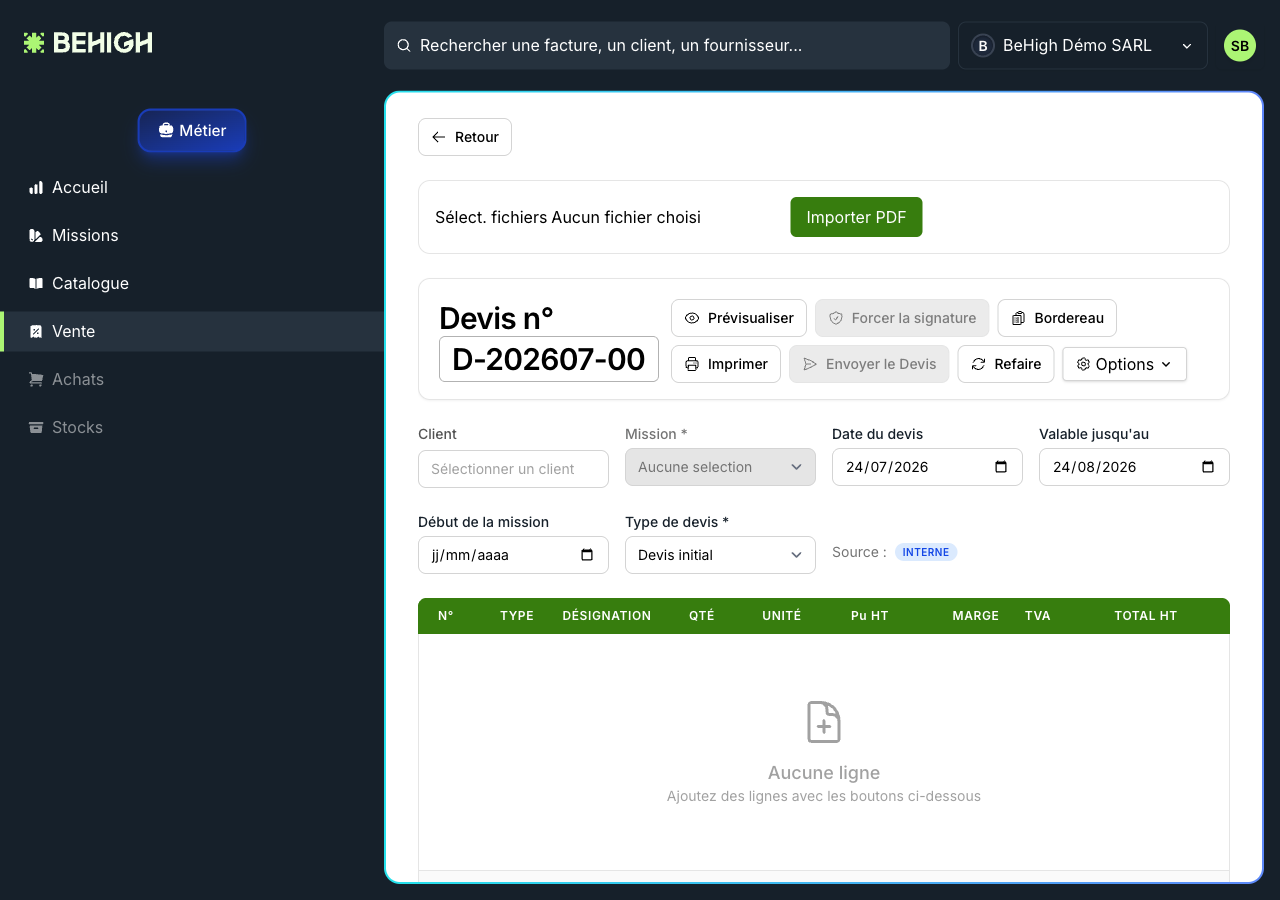The height and width of the screenshot is (900, 1280).
Task: Click the calendar icon in Valable jusqu'au
Action: coord(1208,467)
